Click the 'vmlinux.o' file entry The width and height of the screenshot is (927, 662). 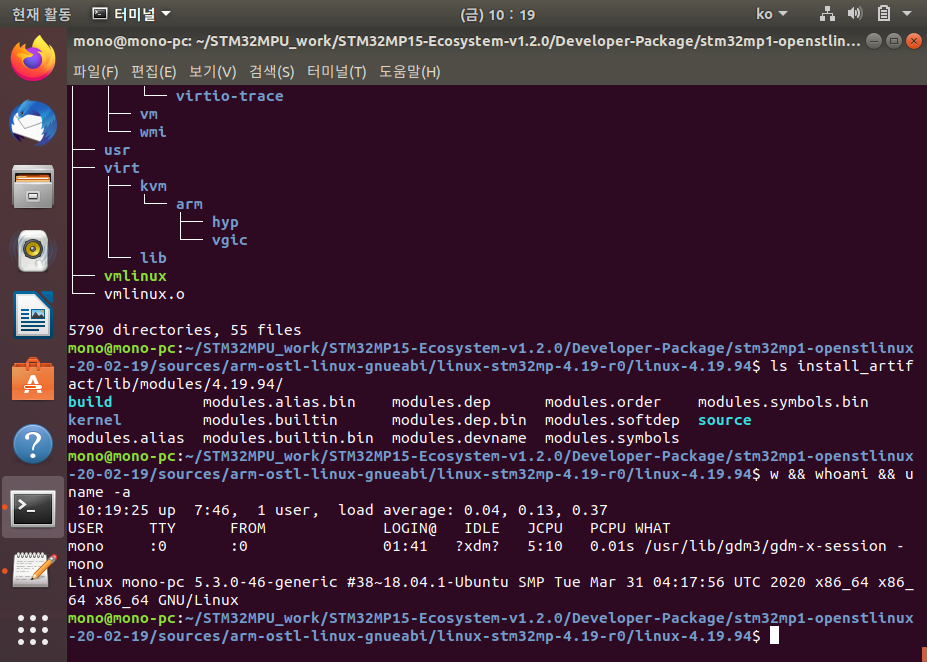(x=144, y=294)
